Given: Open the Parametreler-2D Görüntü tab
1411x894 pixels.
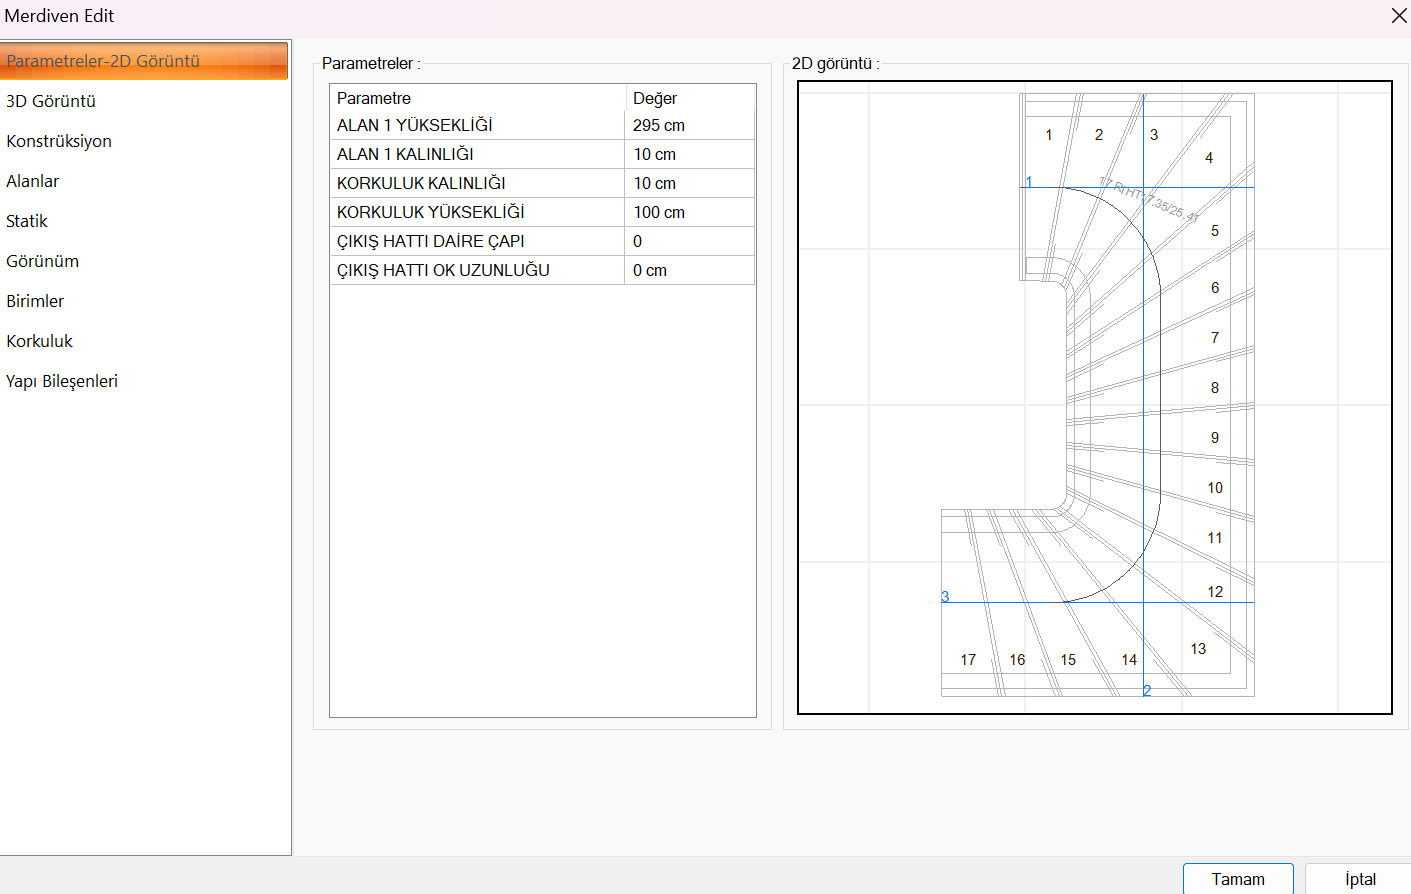Looking at the screenshot, I should click(x=144, y=61).
